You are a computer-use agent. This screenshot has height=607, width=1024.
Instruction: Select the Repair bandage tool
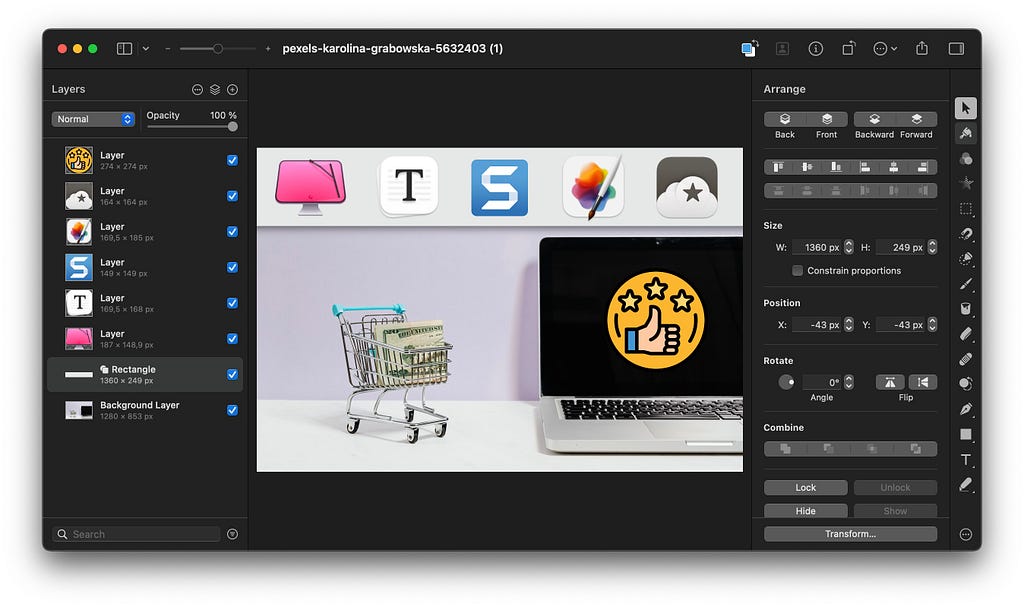point(966,359)
